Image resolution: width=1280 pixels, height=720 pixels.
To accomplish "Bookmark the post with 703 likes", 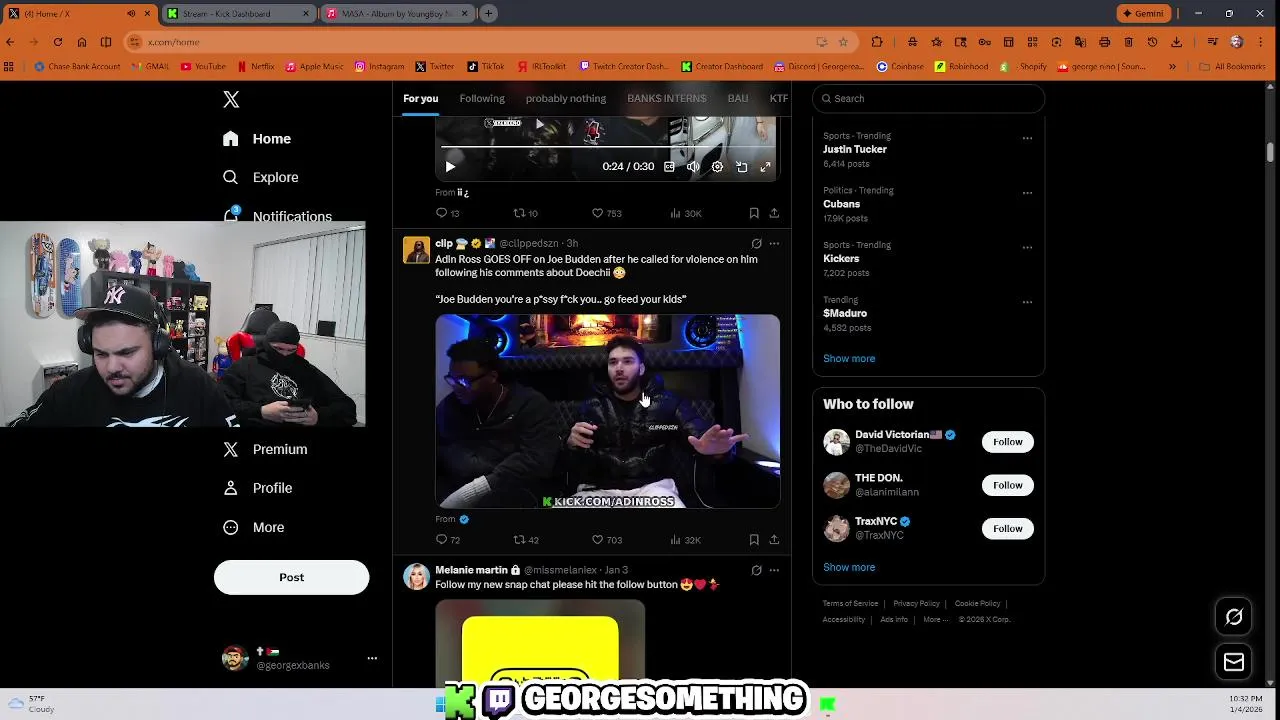I will click(x=754, y=540).
